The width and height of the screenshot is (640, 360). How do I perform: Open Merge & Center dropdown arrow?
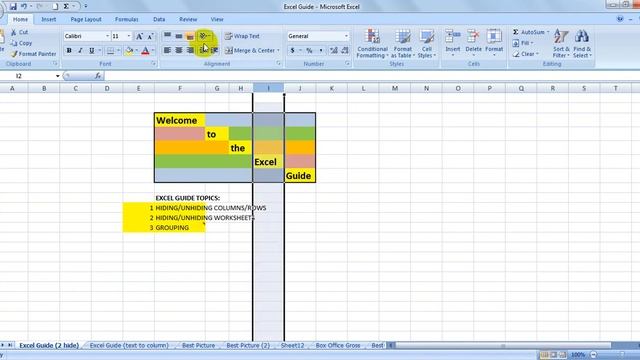click(278, 51)
